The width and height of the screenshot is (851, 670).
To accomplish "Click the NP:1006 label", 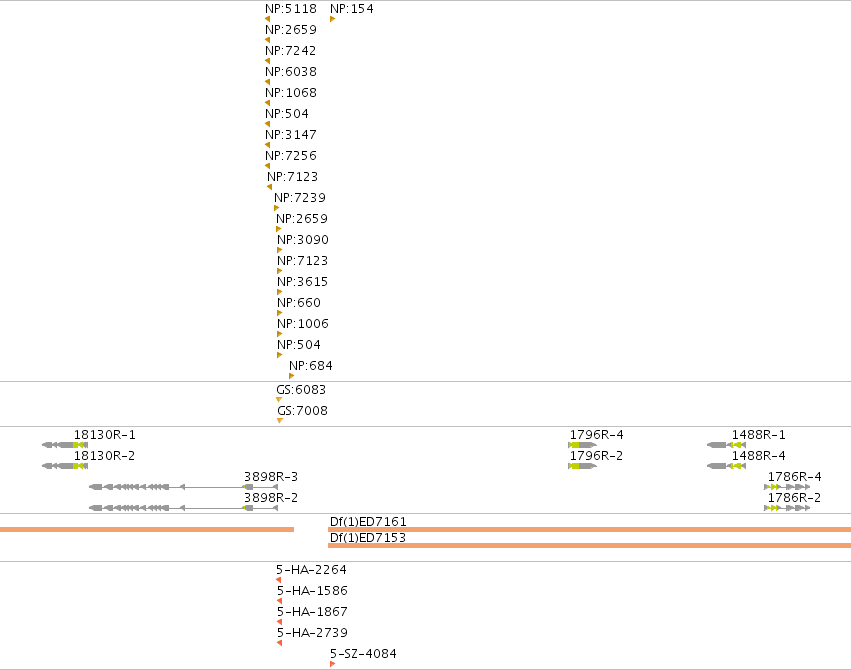I will pos(303,324).
